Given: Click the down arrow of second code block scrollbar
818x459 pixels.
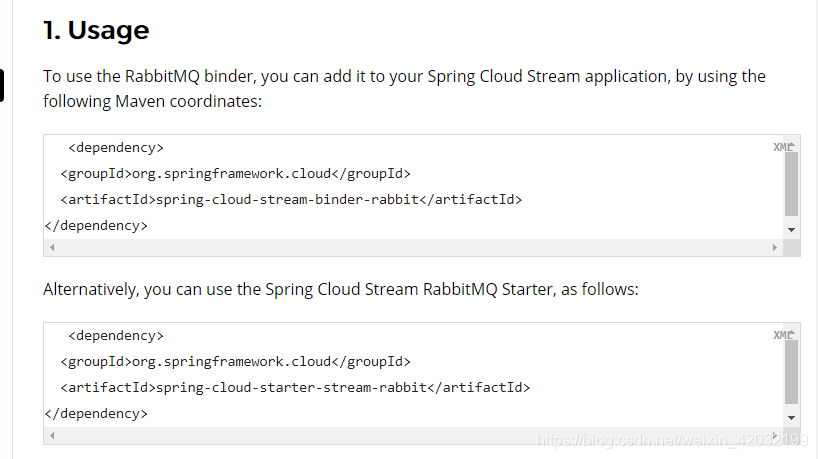Looking at the screenshot, I should pos(791,418).
